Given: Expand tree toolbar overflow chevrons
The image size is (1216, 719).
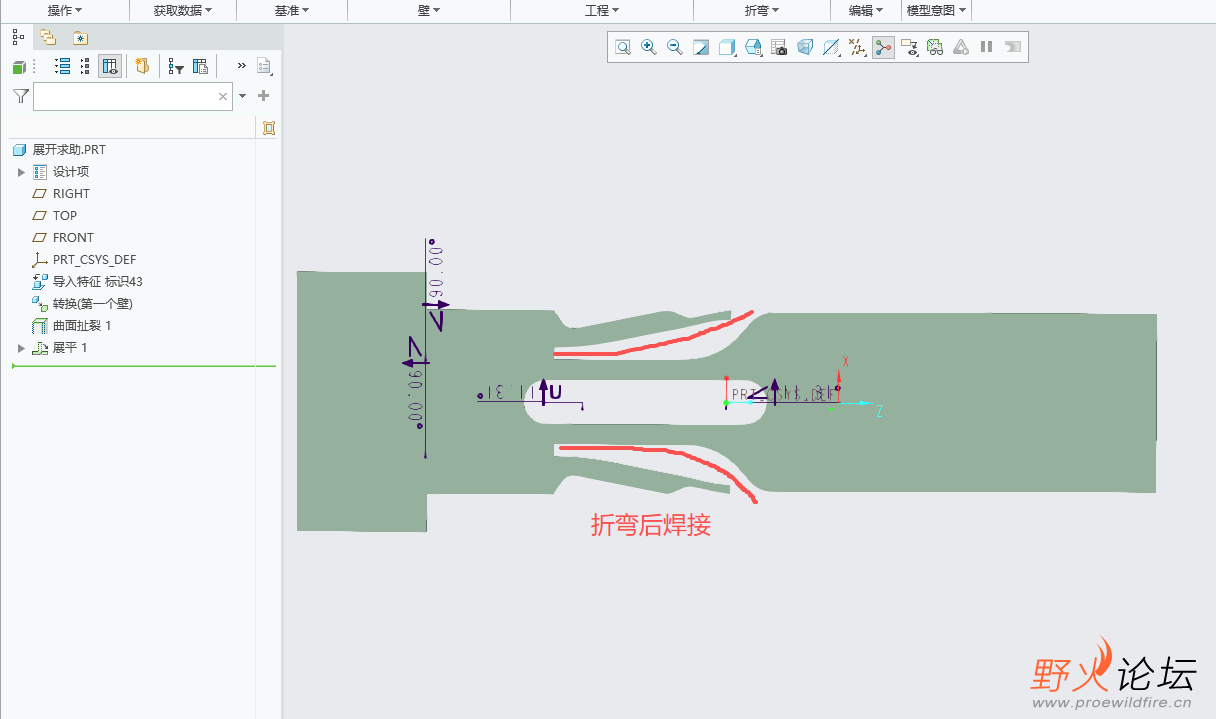Looking at the screenshot, I should [241, 66].
